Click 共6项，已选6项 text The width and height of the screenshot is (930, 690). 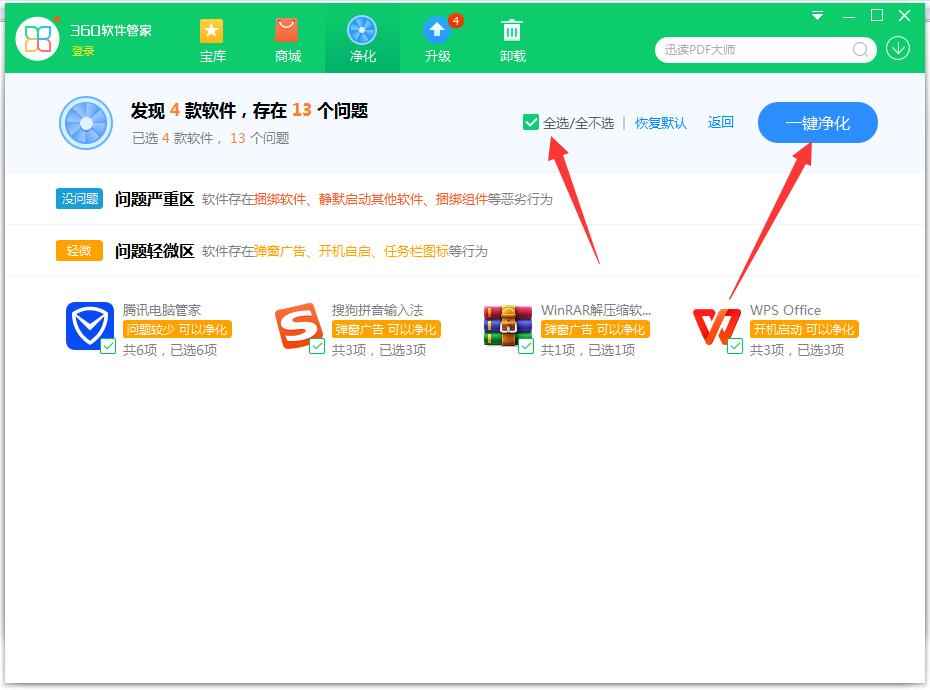point(170,350)
